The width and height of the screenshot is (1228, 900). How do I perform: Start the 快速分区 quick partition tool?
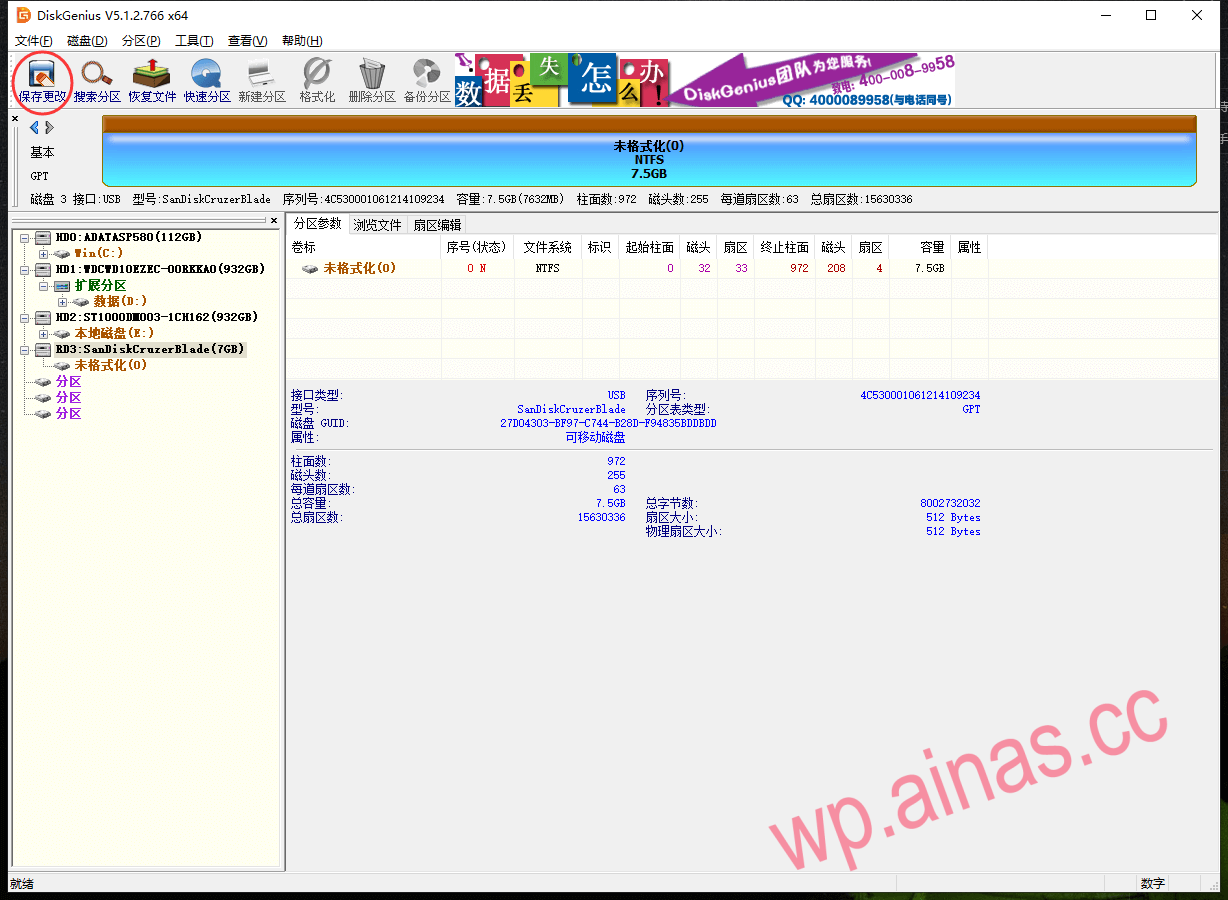[x=207, y=81]
